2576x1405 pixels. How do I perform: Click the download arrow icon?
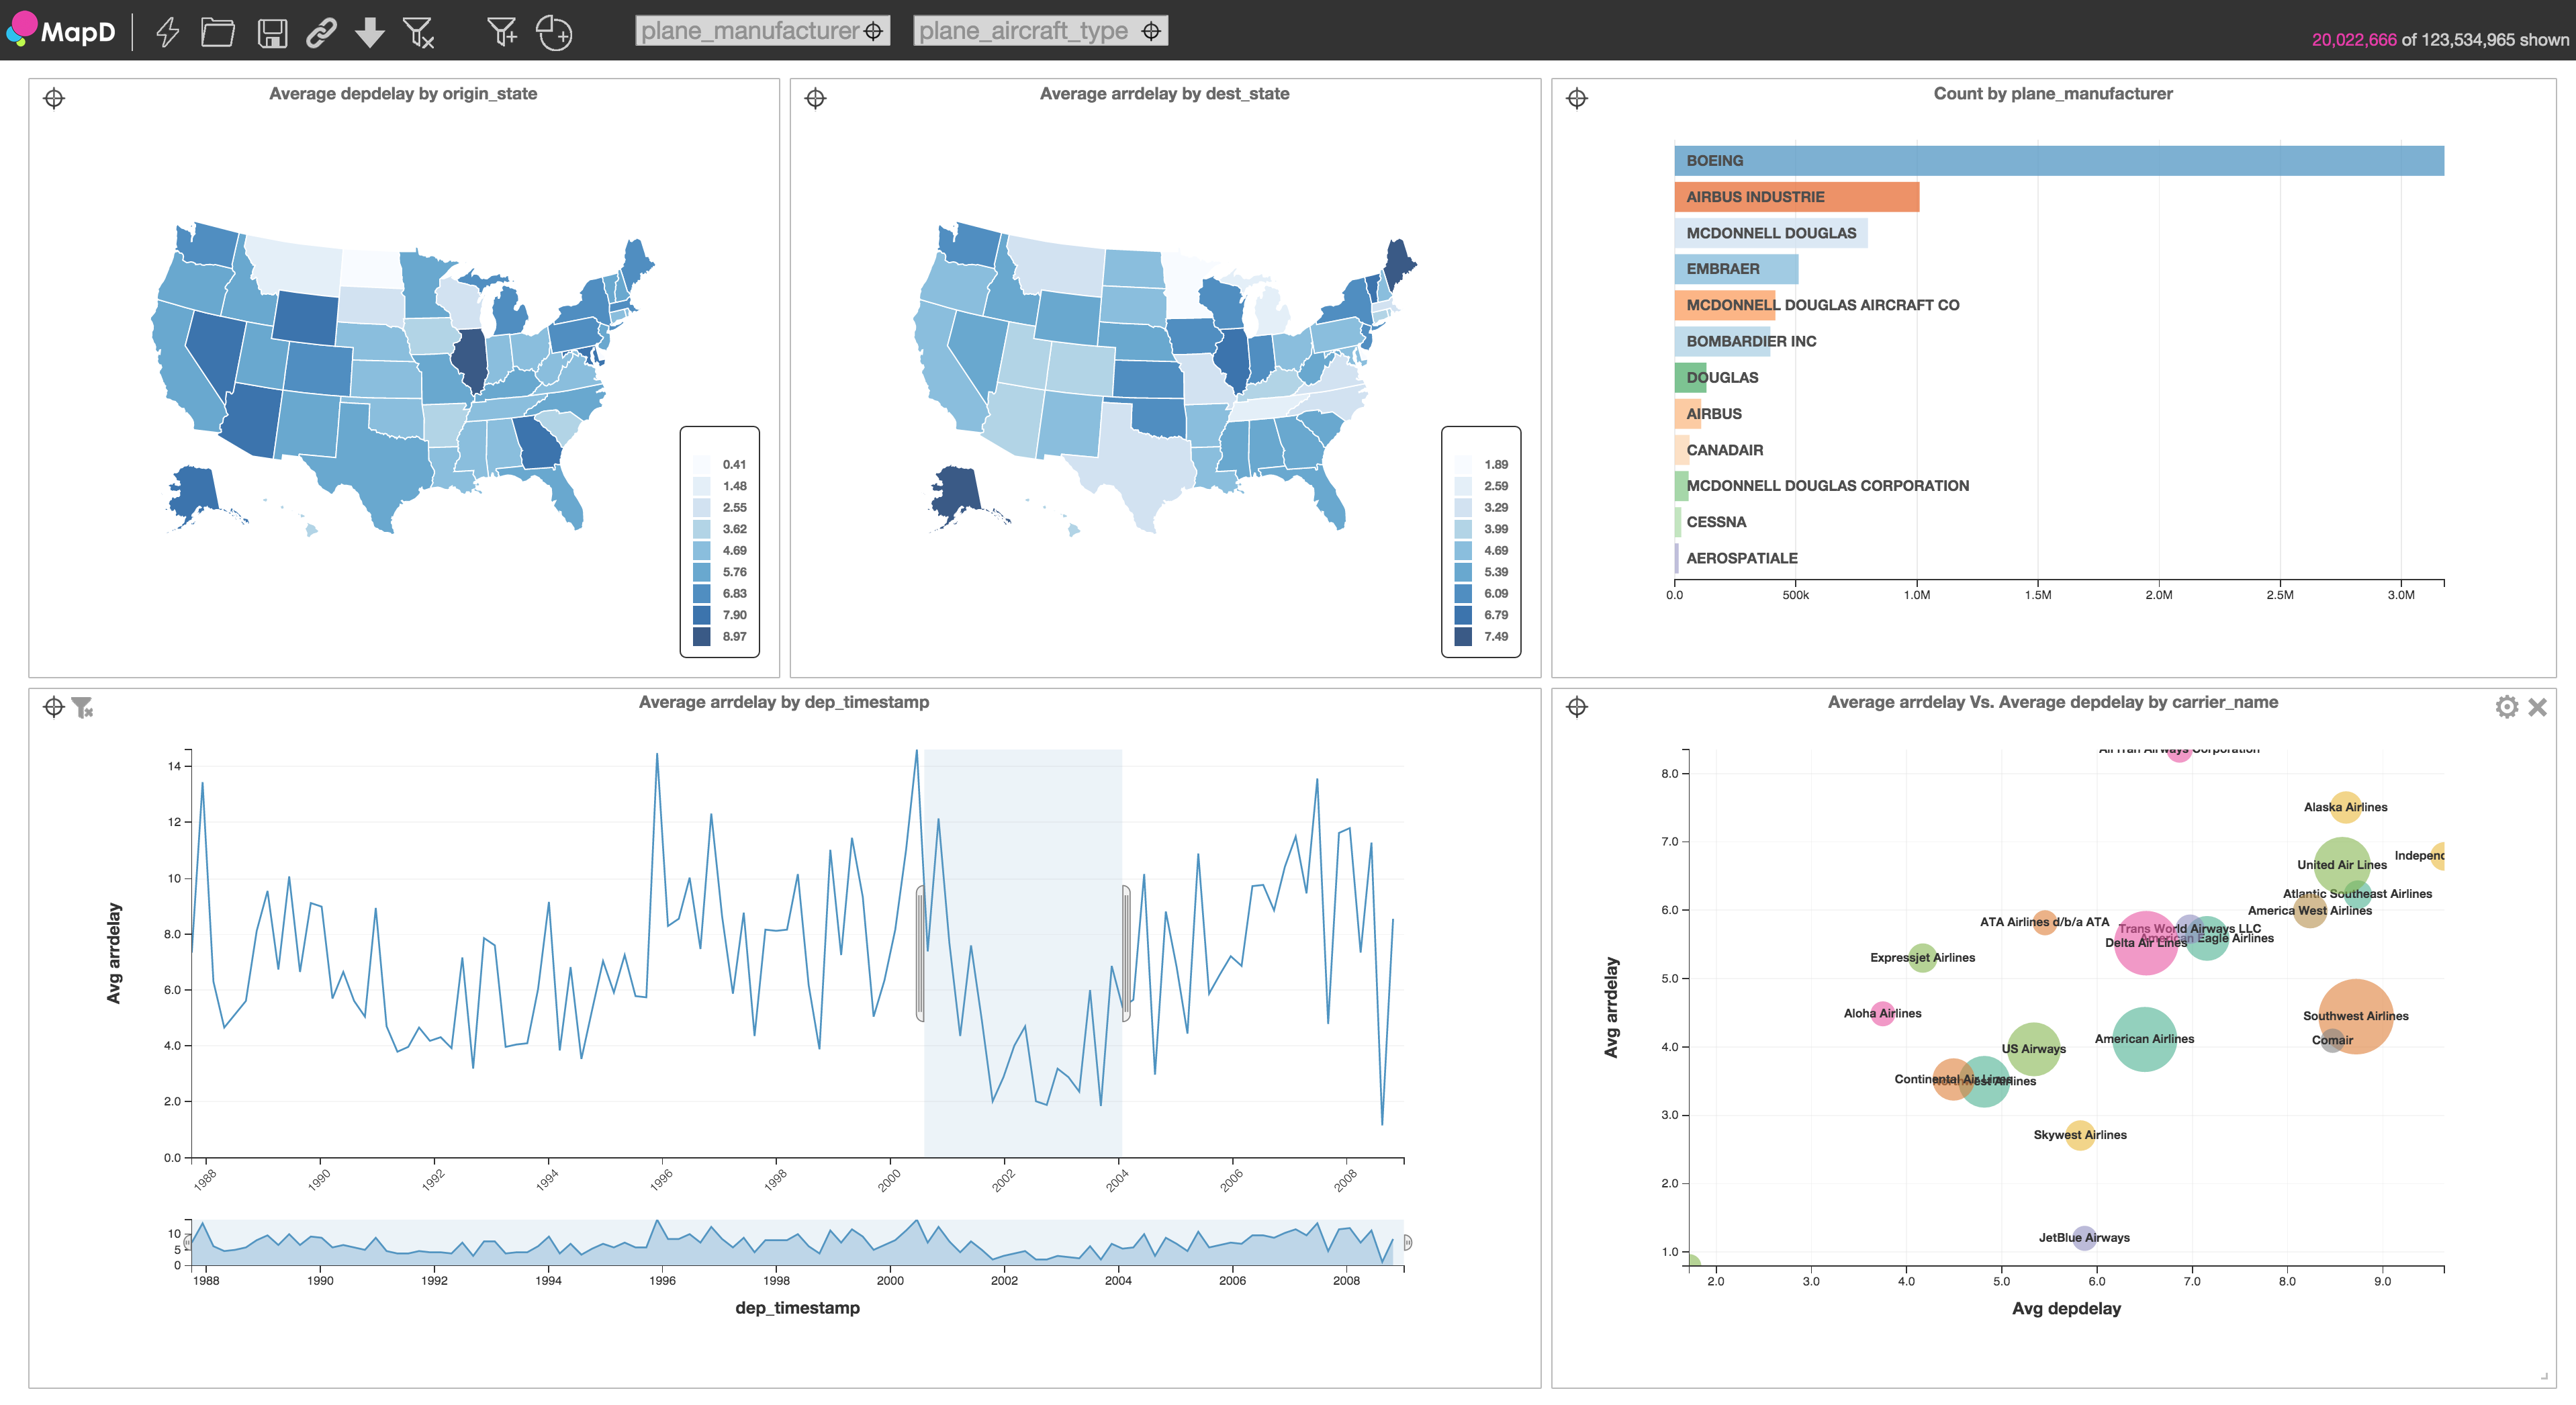(370, 33)
